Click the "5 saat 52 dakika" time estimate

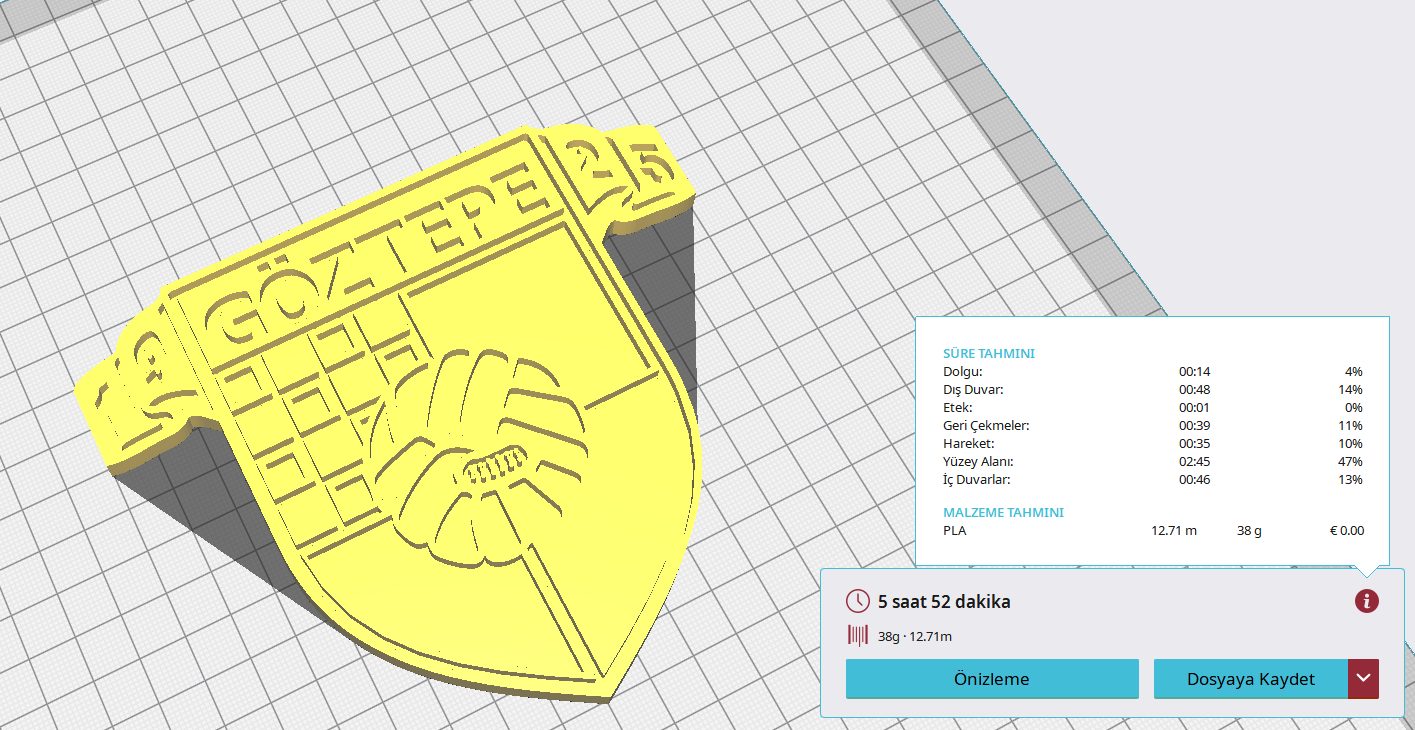click(x=944, y=602)
